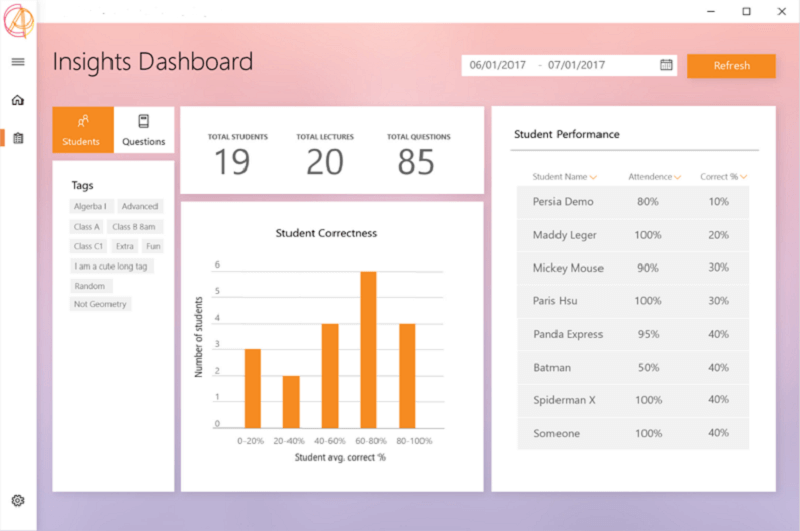Select the Class B 8am tag
Viewport: 800px width, 531px height.
pyautogui.click(x=134, y=226)
